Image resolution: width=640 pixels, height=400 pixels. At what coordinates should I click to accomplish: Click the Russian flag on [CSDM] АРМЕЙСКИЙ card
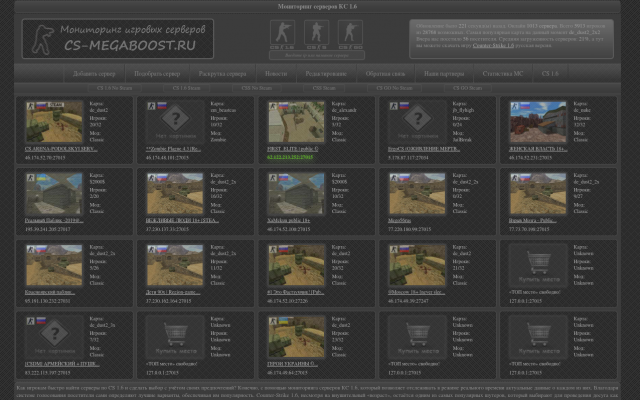click(41, 321)
